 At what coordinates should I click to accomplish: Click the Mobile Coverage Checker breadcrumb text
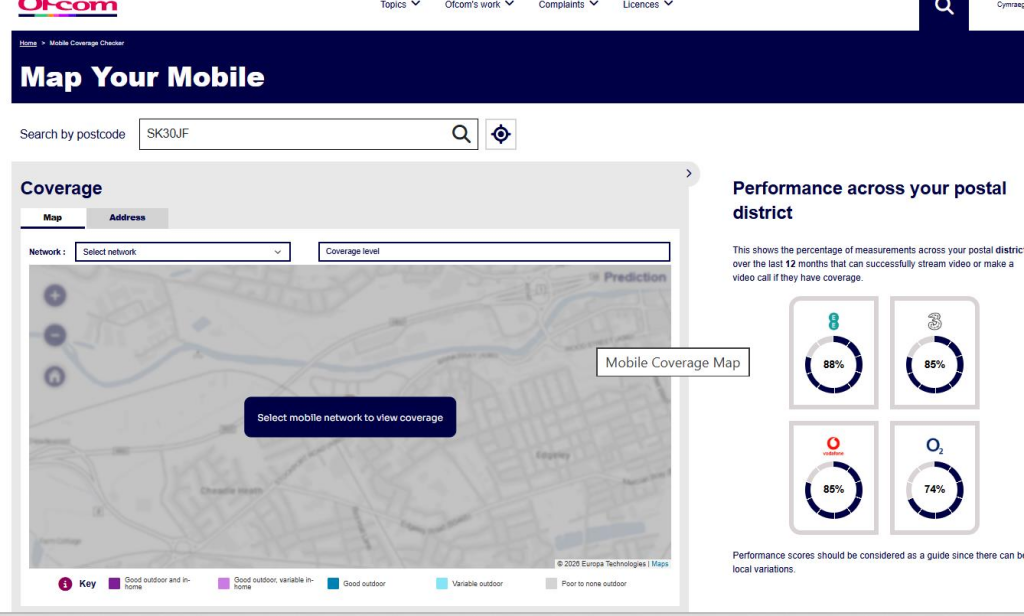pyautogui.click(x=87, y=43)
